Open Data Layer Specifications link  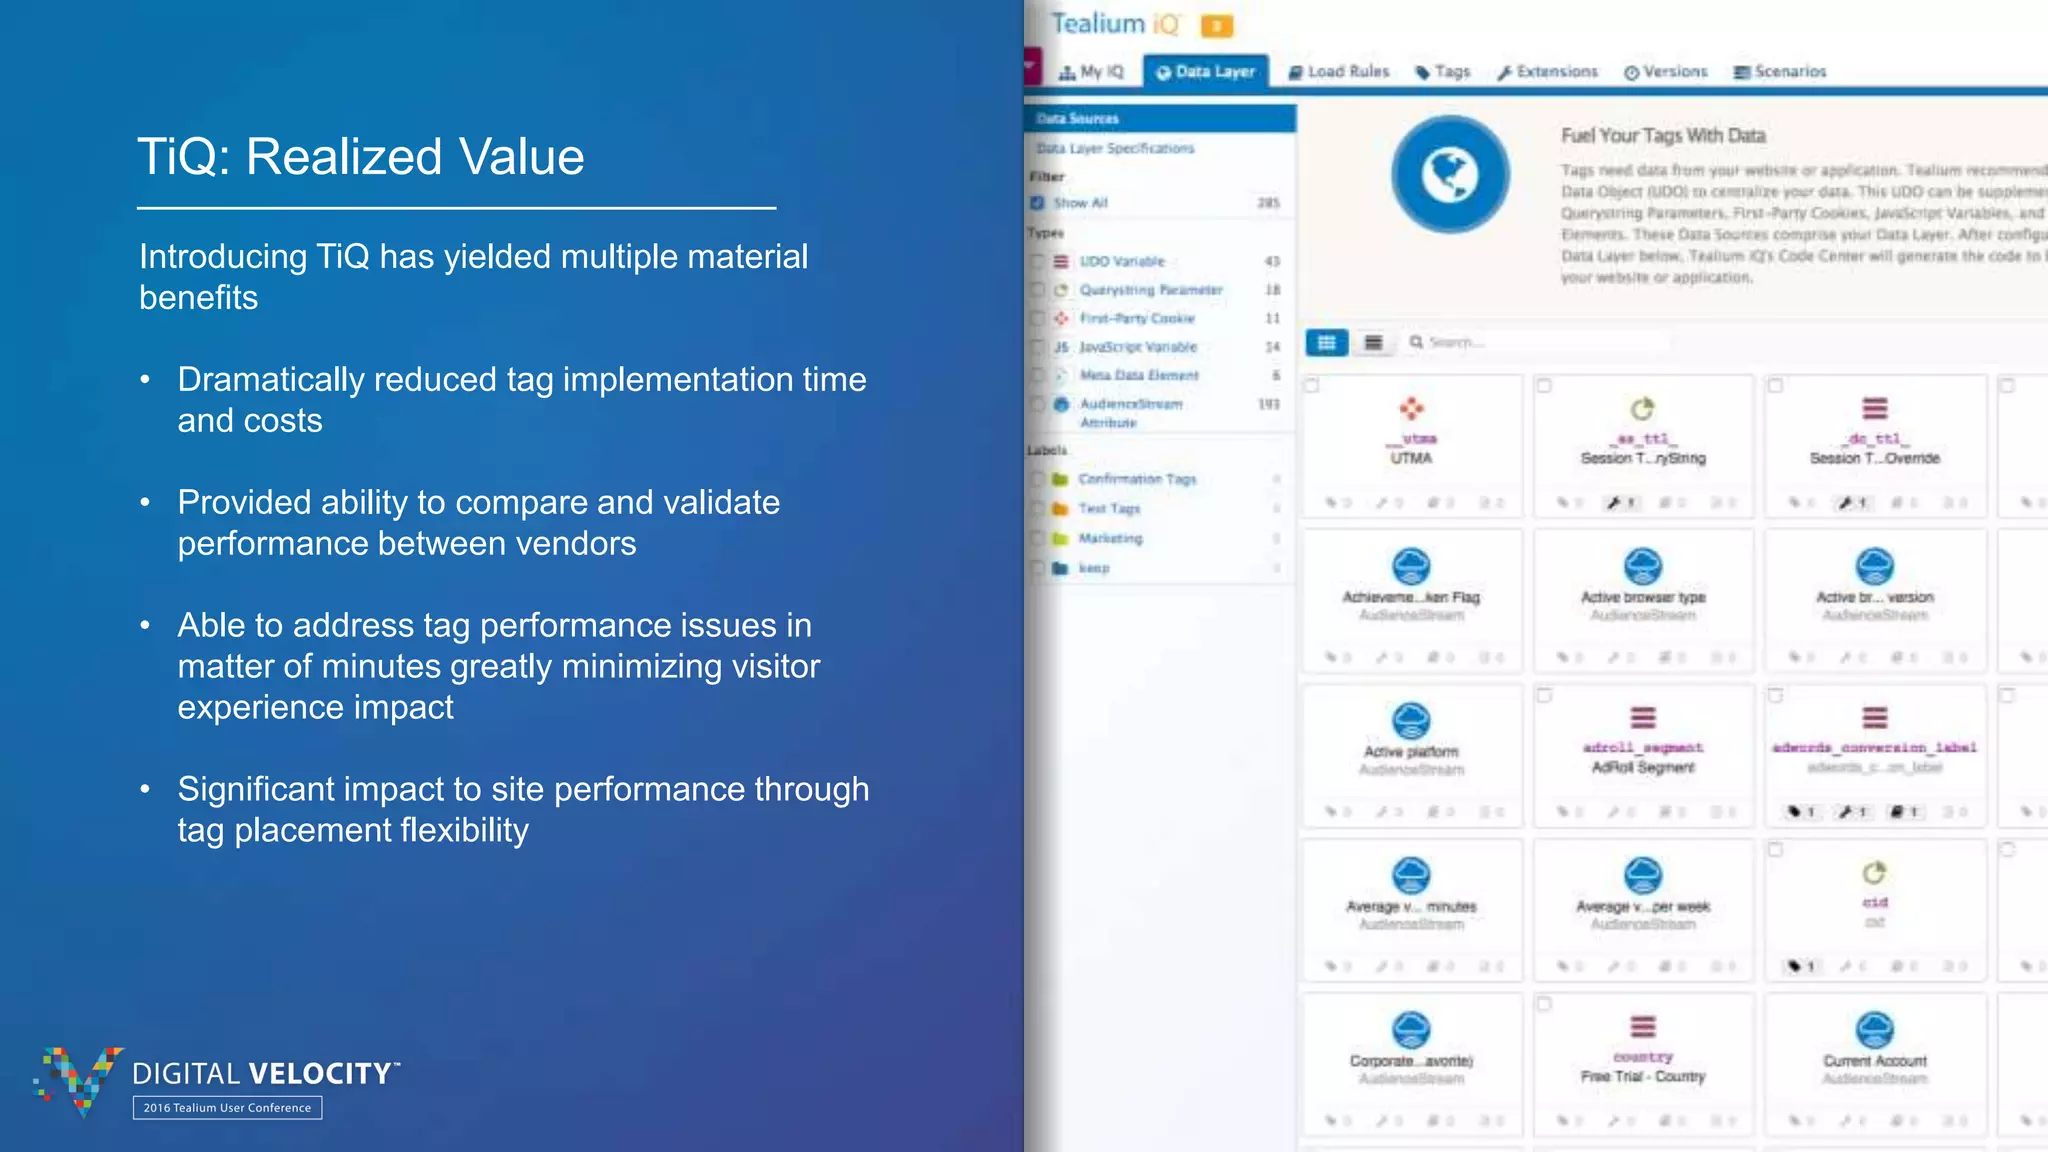pyautogui.click(x=1115, y=148)
